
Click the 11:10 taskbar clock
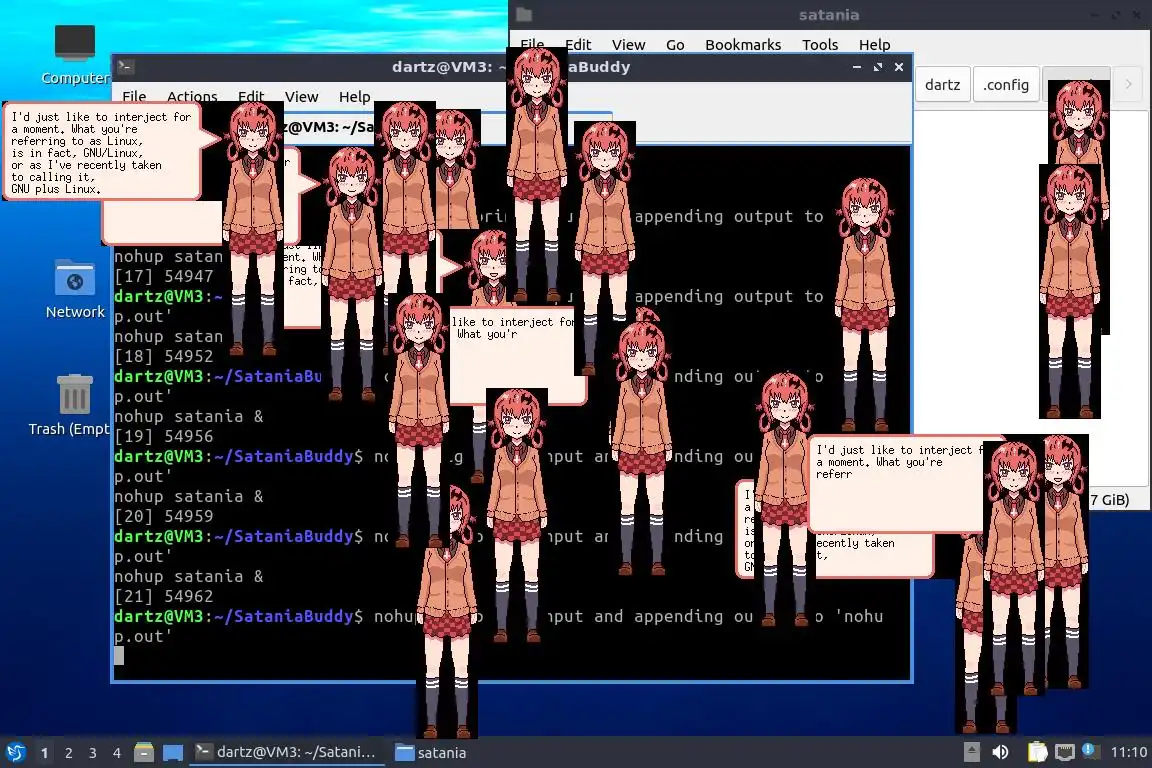point(1128,752)
